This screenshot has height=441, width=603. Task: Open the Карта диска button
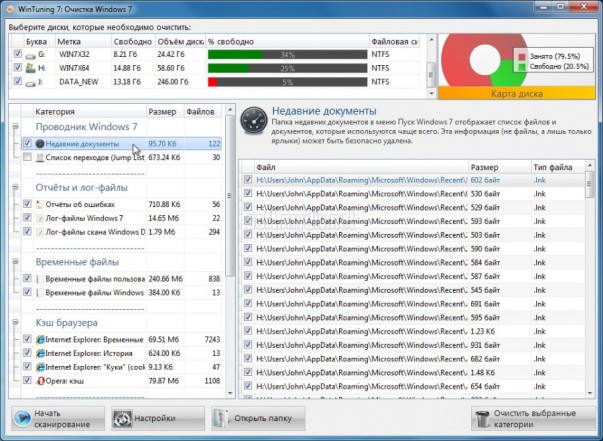(x=516, y=93)
